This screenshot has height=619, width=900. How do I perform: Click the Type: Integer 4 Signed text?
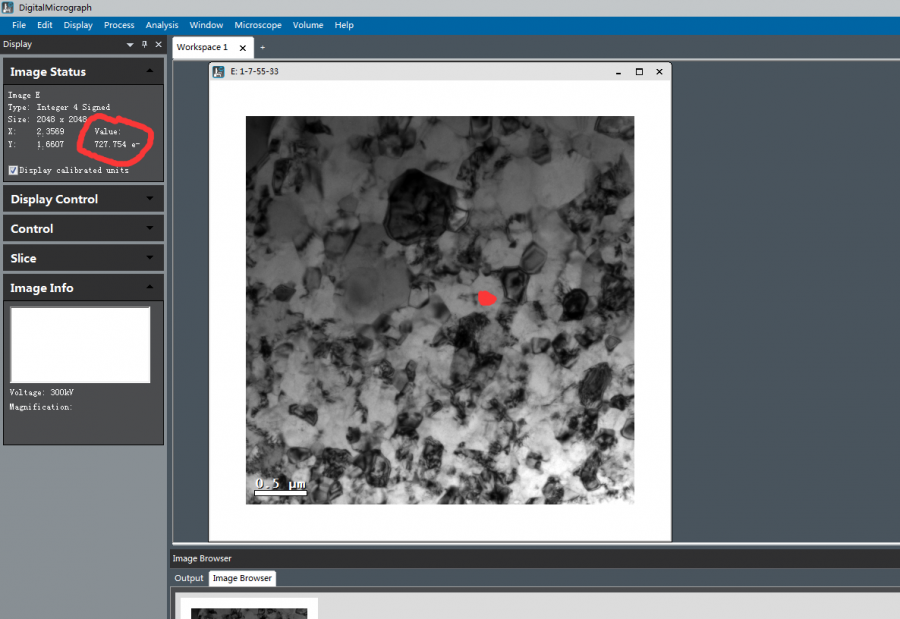[x=59, y=107]
